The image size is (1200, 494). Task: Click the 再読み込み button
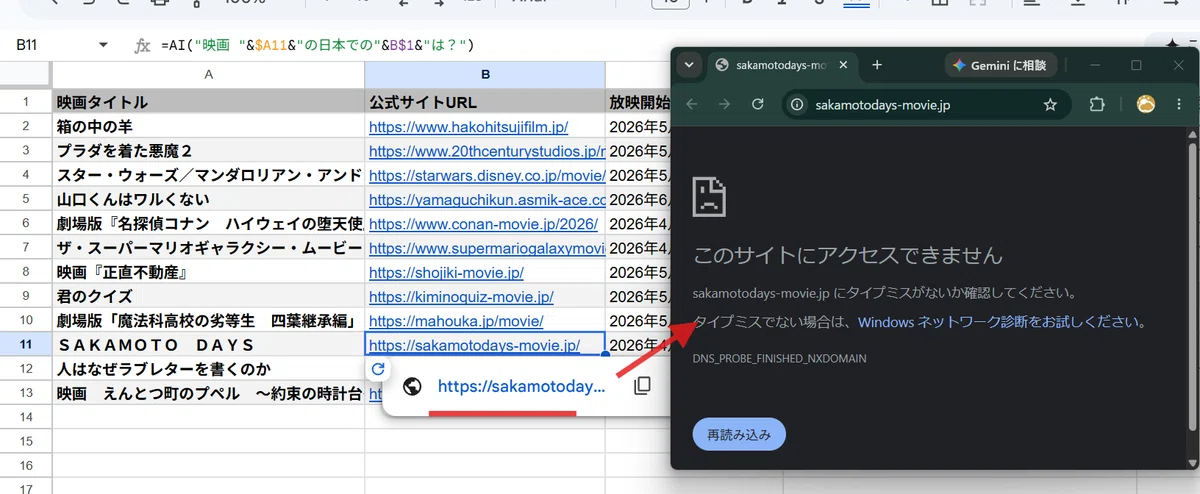coord(739,435)
